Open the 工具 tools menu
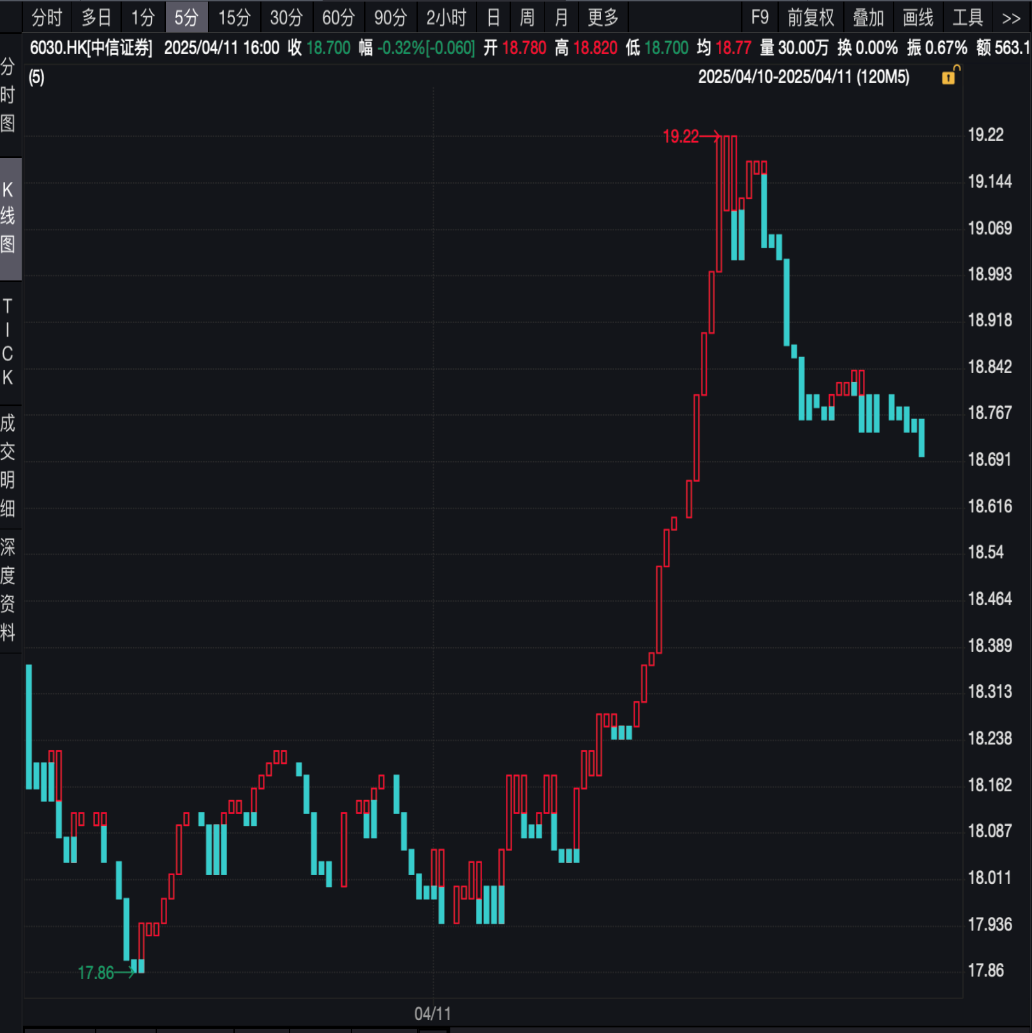 point(968,17)
